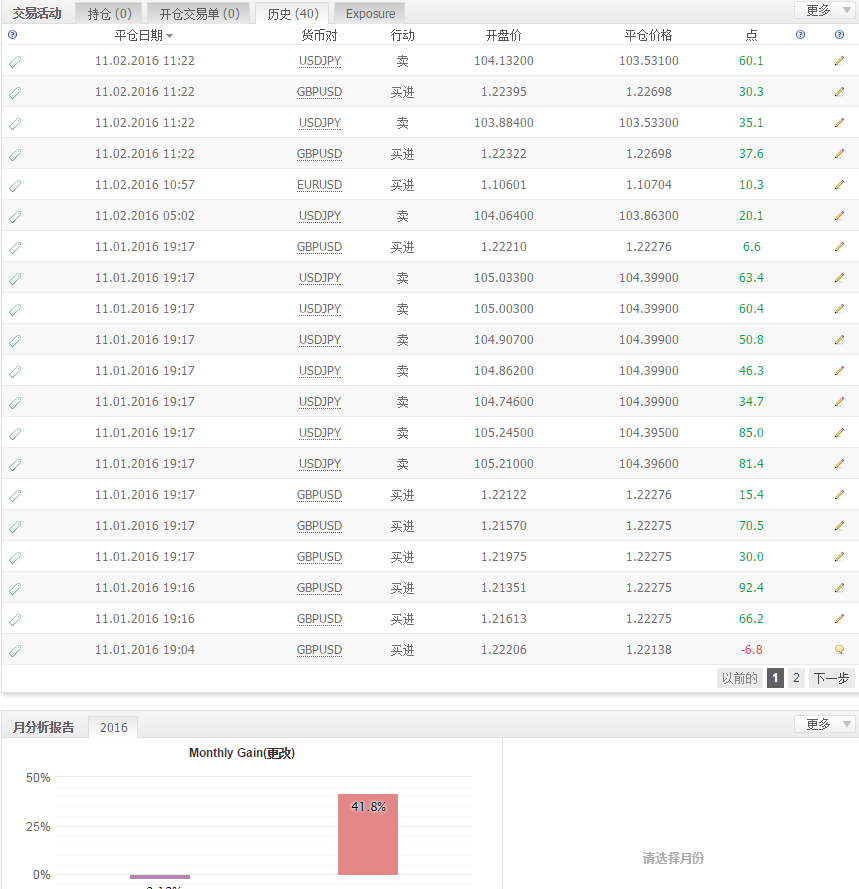Click the 行动 column header
The height and width of the screenshot is (889, 859).
coord(403,35)
